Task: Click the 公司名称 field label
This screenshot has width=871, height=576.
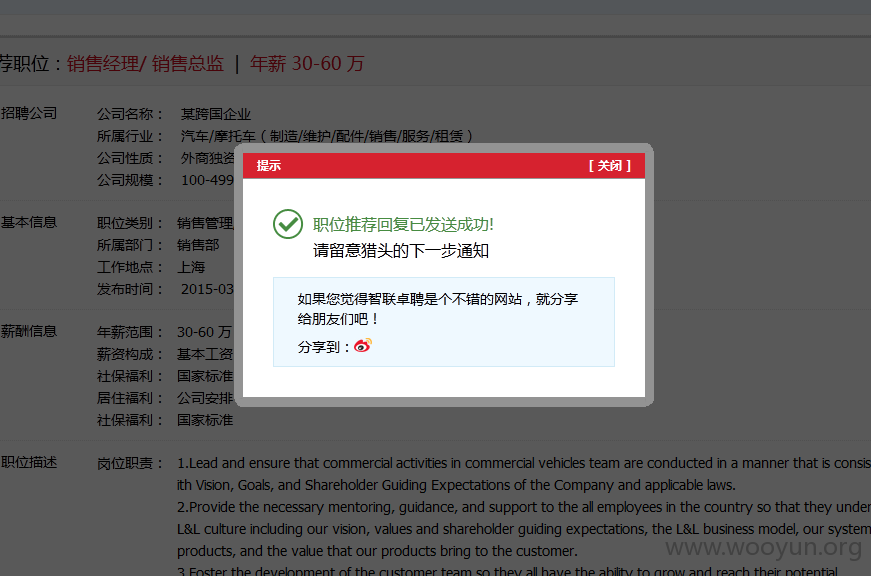Action: pos(130,114)
